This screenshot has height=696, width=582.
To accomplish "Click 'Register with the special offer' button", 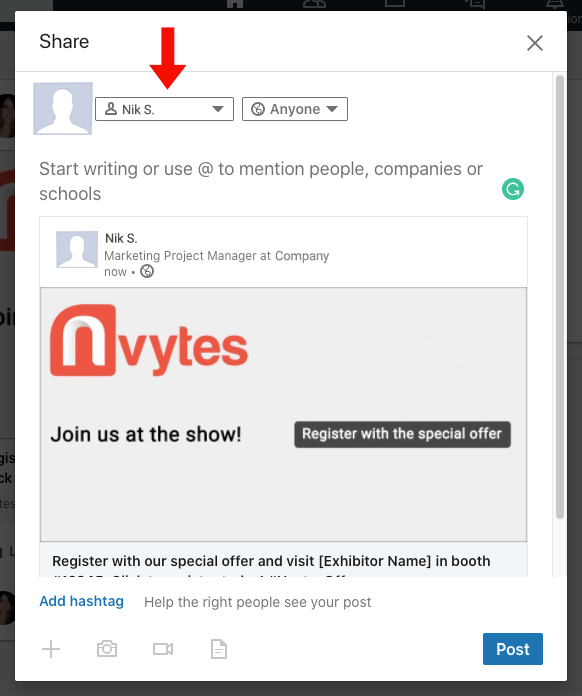I will [x=402, y=434].
